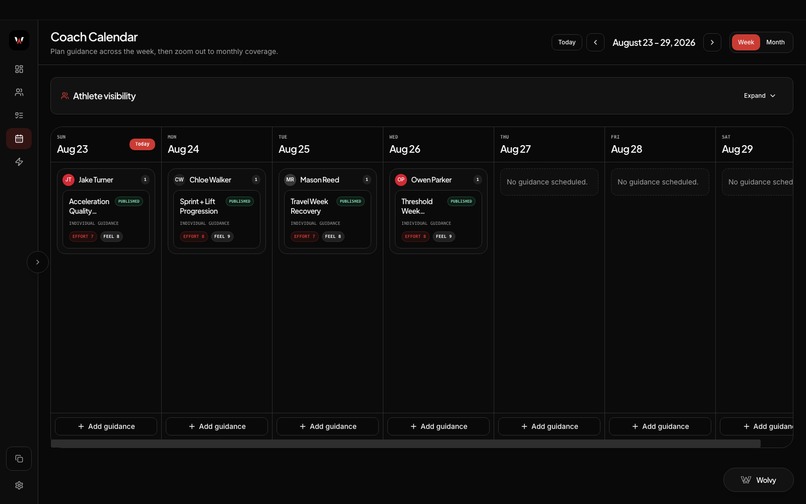Click the Wolvy logo in the sidebar
Viewport: 806px width, 504px height.
(19, 40)
